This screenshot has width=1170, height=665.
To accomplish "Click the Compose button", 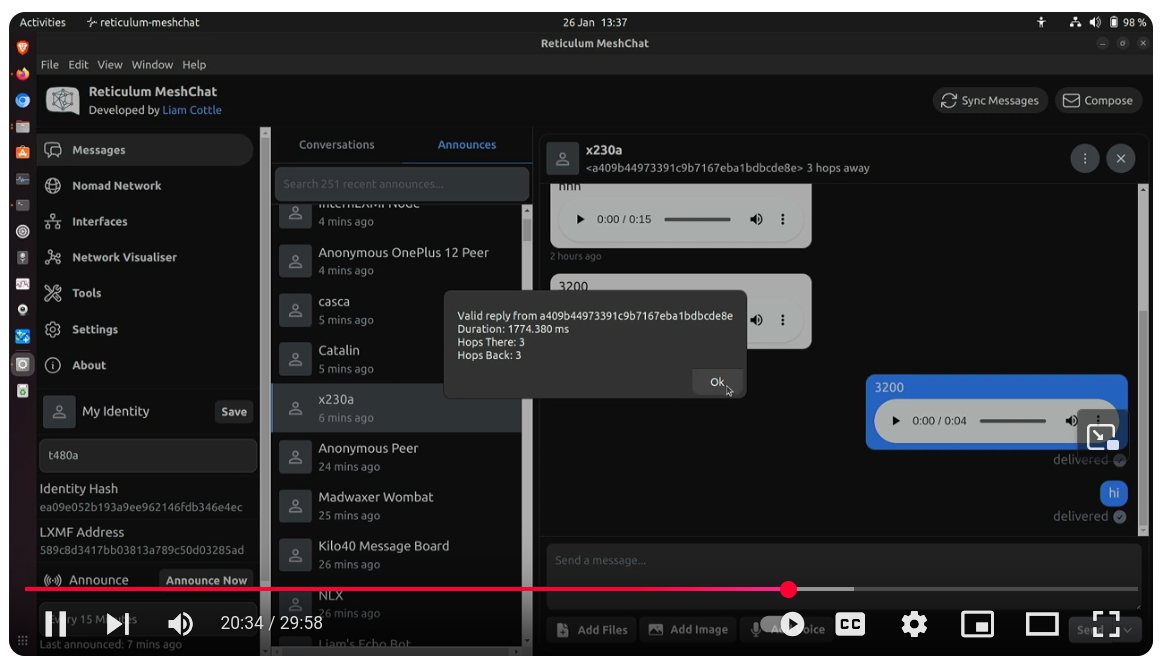I will click(1098, 101).
